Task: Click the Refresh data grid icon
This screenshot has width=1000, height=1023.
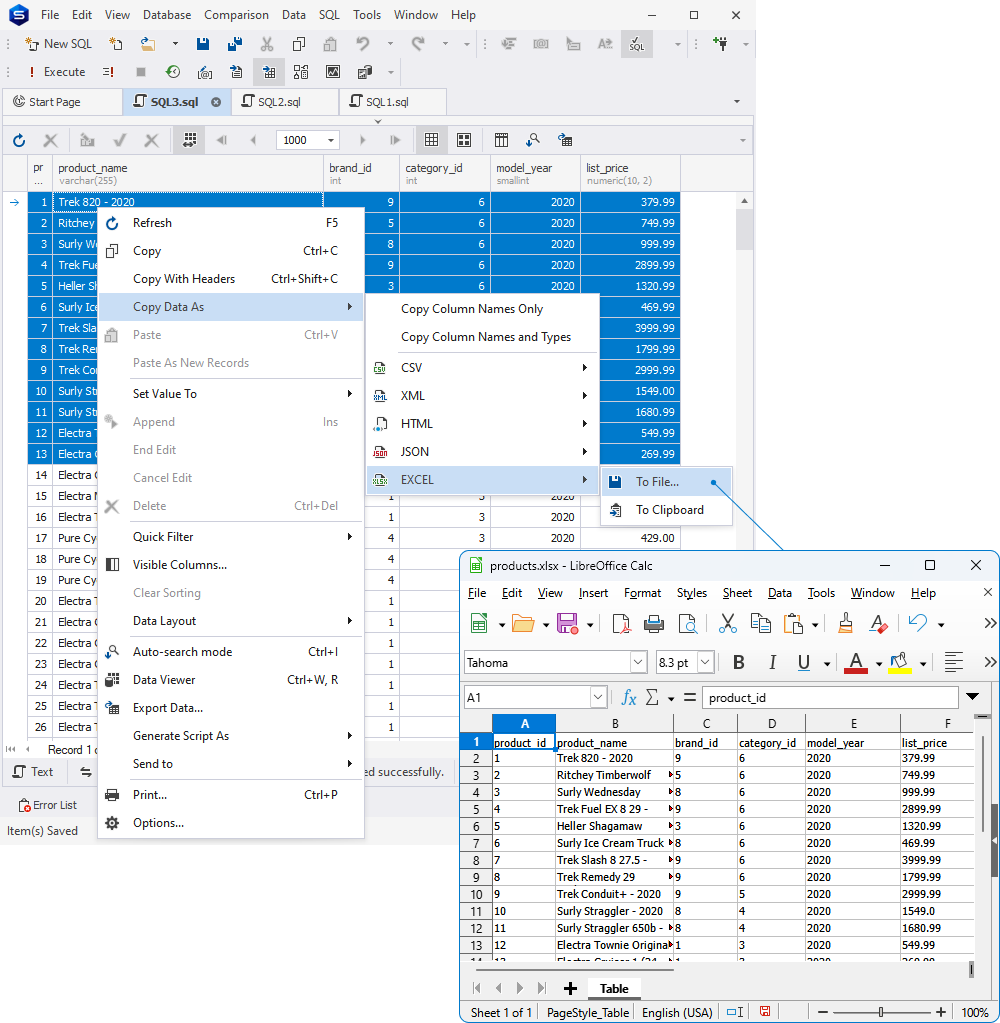Action: point(18,140)
